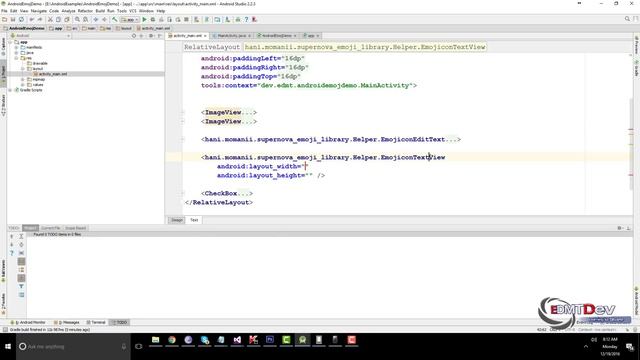Click the Help question mark toolbar icon

(246, 20)
